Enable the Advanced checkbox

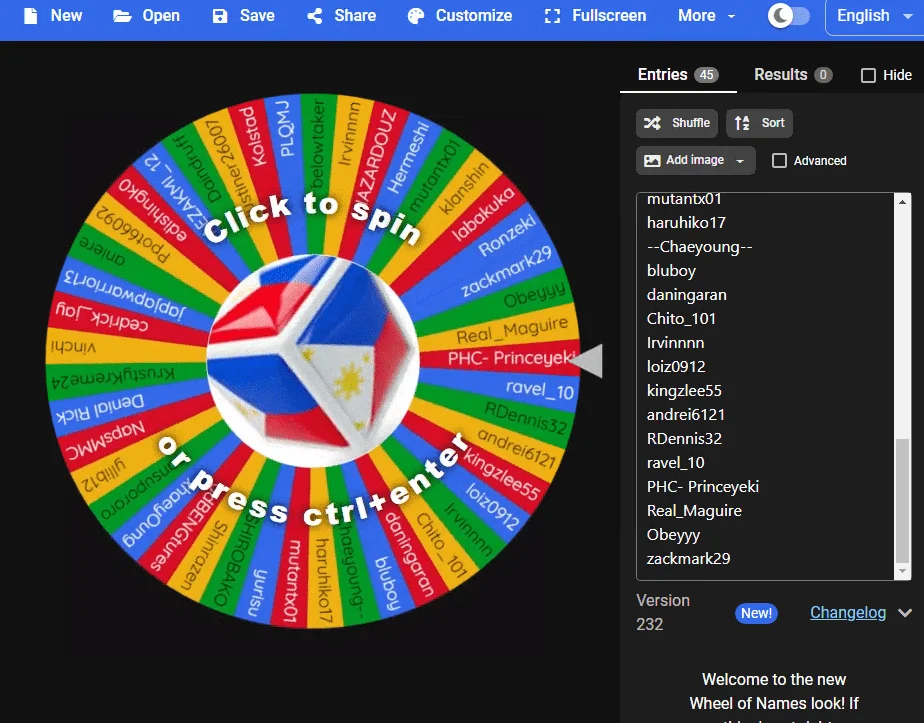coord(779,160)
